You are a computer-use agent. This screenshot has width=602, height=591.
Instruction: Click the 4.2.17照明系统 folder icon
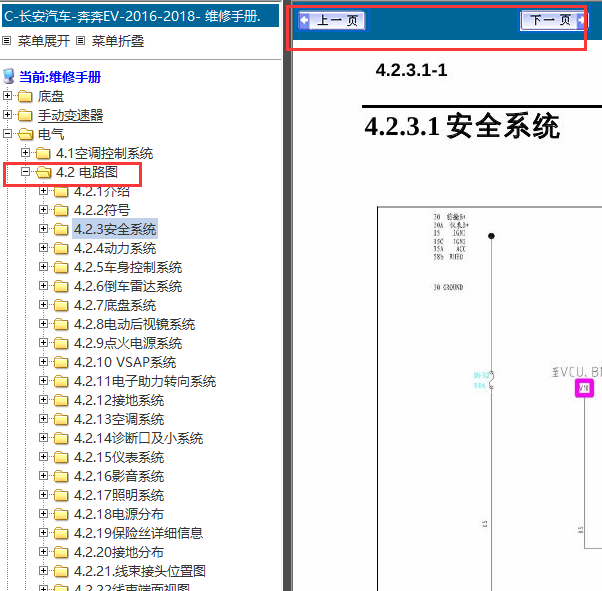click(61, 495)
